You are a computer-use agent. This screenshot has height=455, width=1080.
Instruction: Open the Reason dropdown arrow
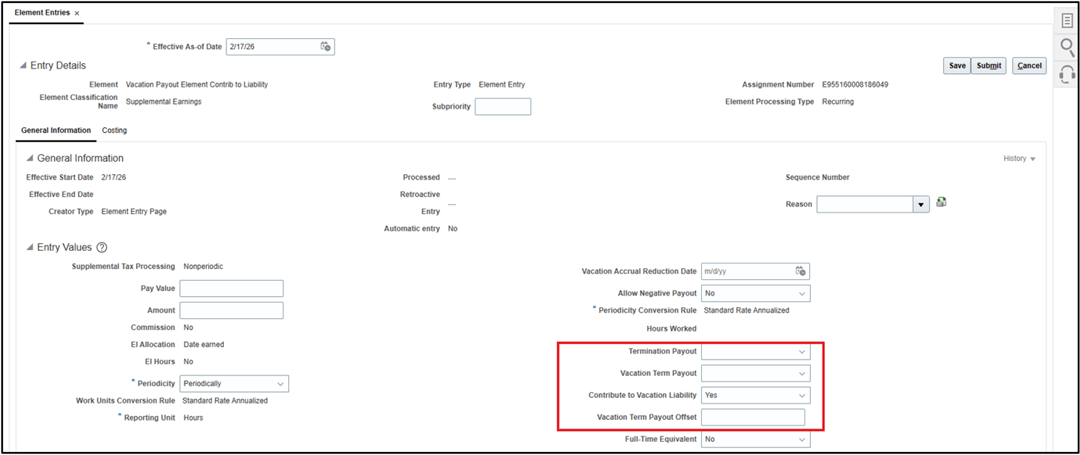921,204
